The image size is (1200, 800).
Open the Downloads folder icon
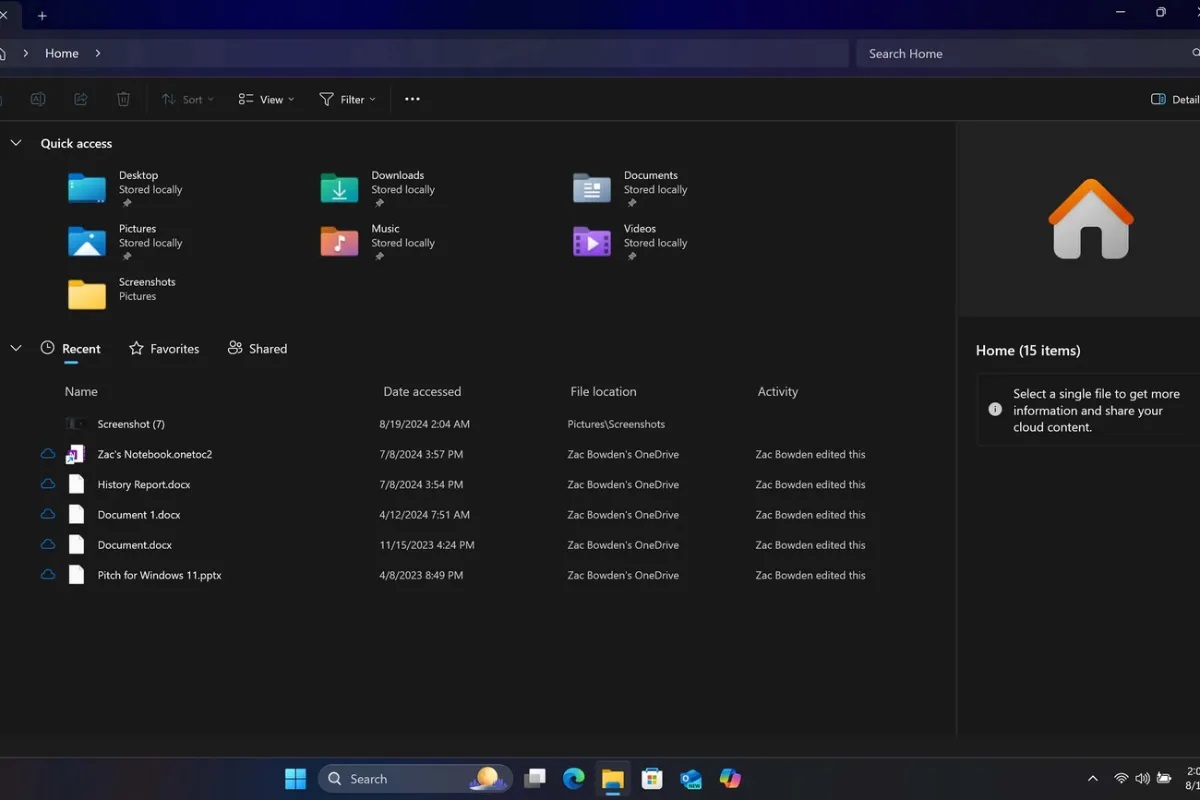coord(339,188)
